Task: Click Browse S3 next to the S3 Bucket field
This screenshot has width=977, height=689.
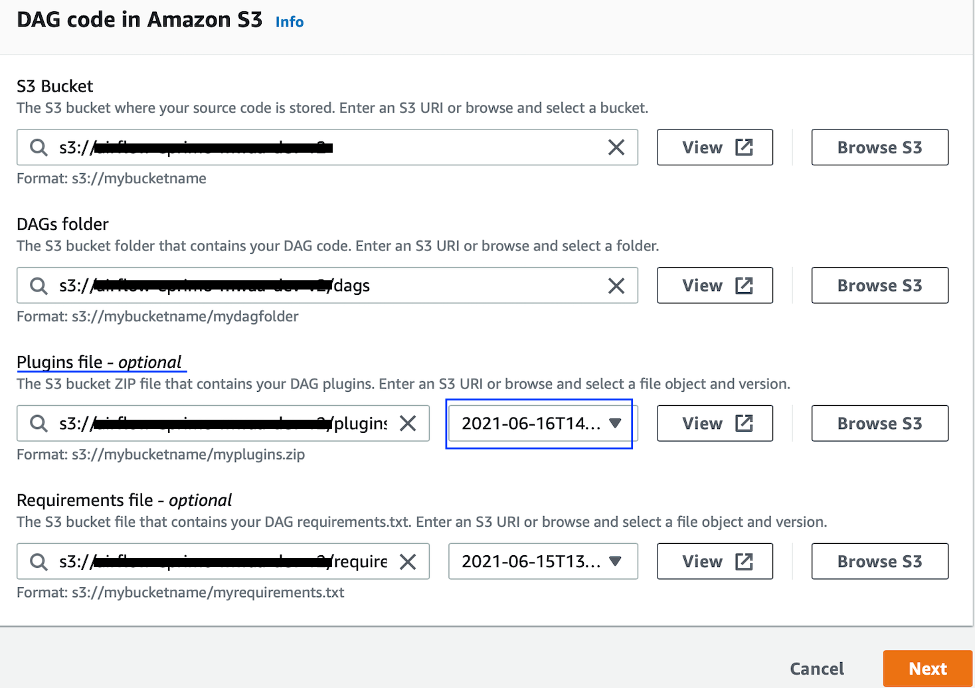Action: (879, 147)
